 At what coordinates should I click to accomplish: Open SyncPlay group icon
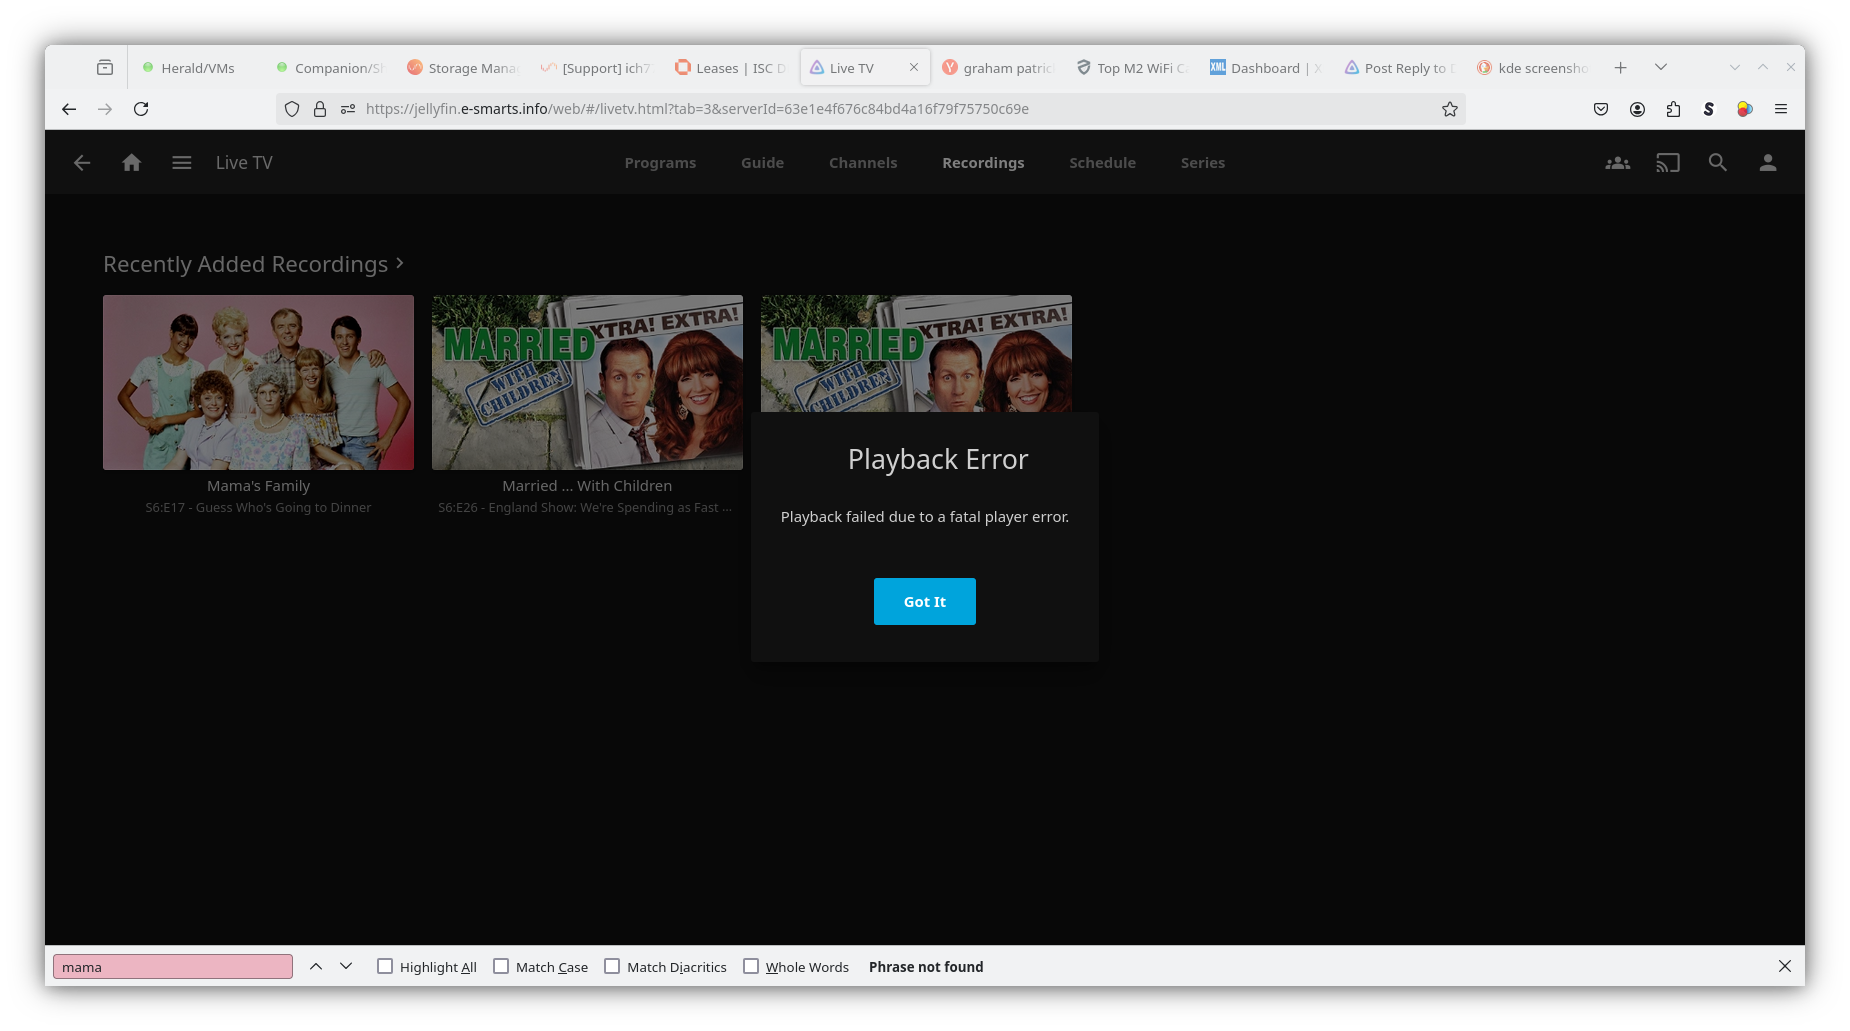pyautogui.click(x=1617, y=163)
